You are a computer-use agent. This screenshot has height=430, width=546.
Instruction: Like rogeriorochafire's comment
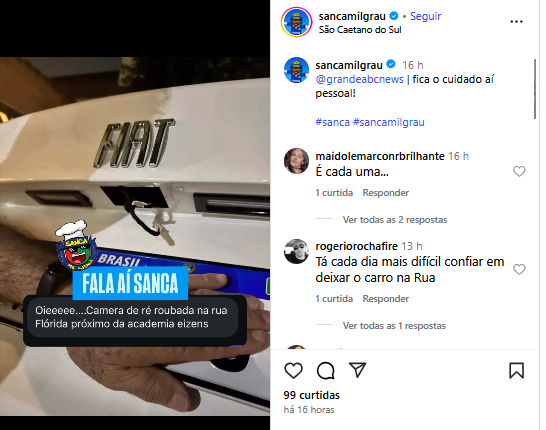519,269
